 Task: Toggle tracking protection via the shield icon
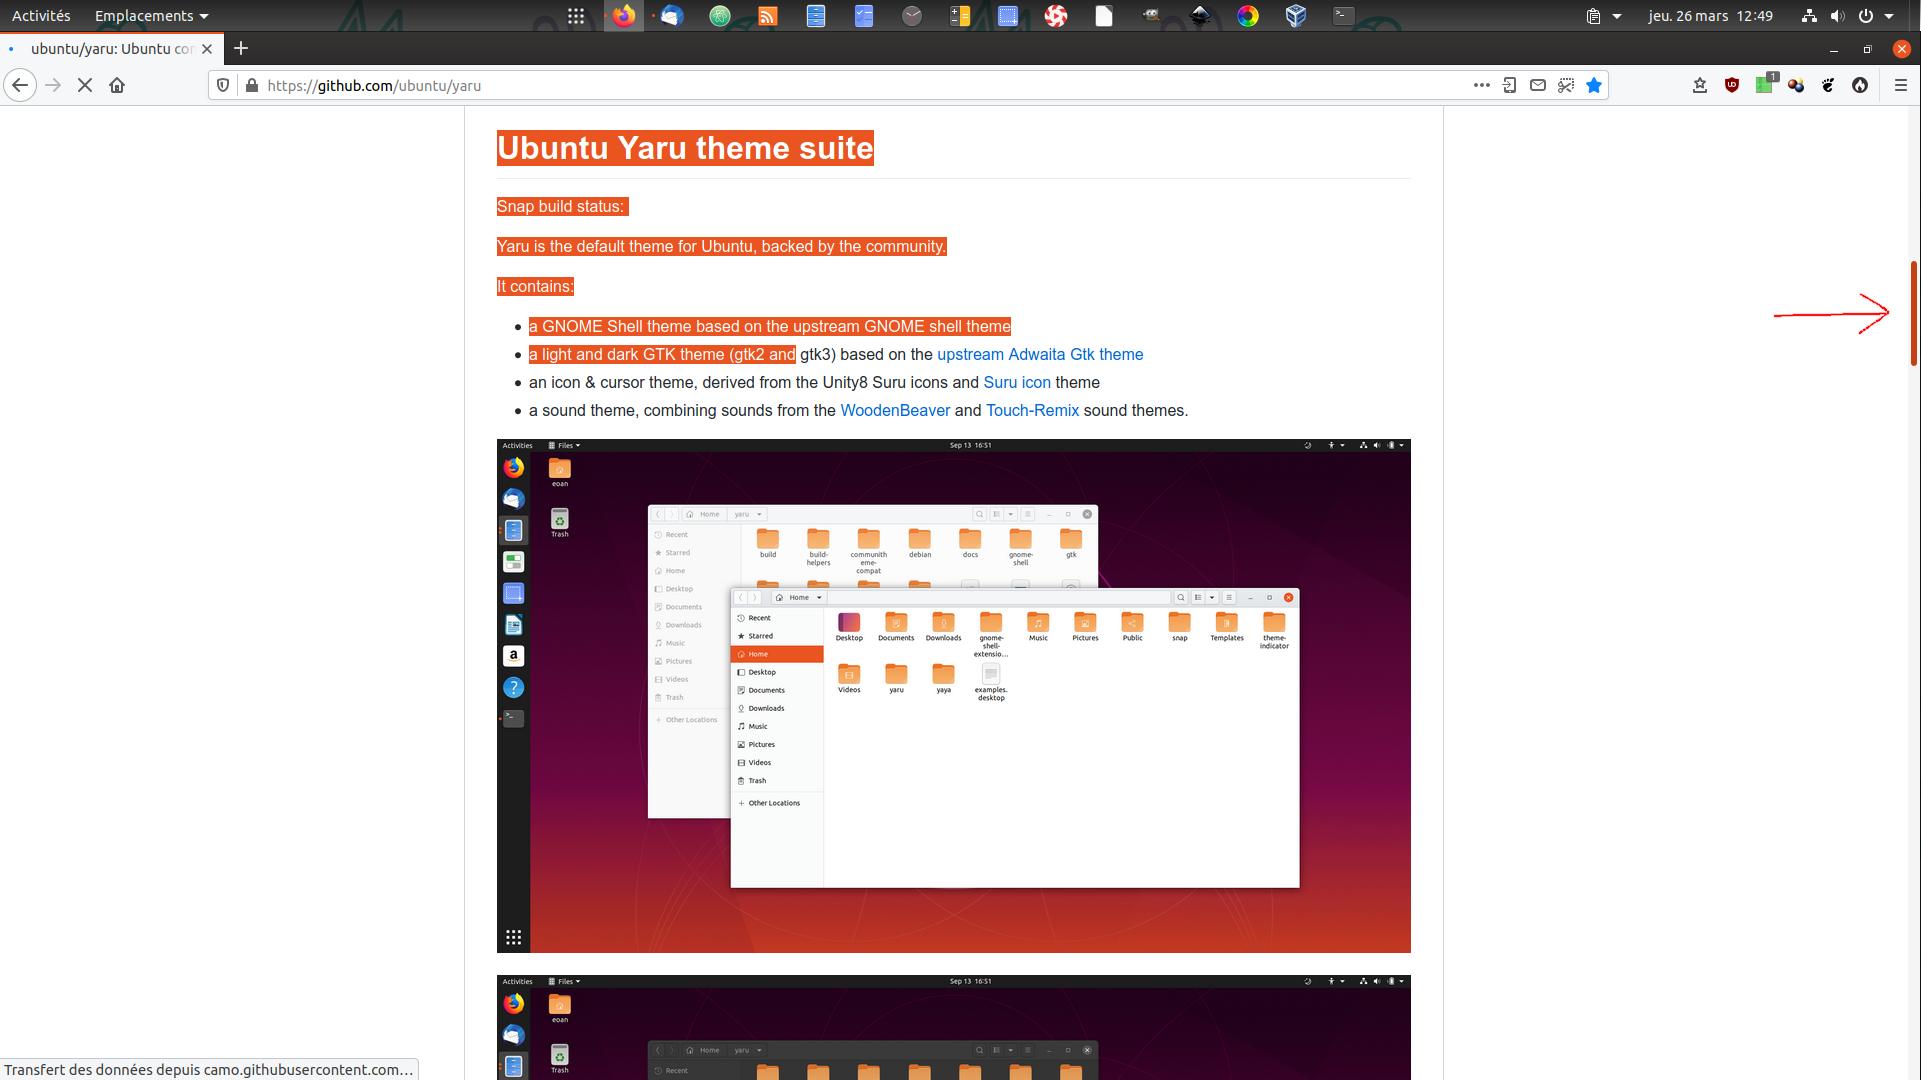(222, 85)
